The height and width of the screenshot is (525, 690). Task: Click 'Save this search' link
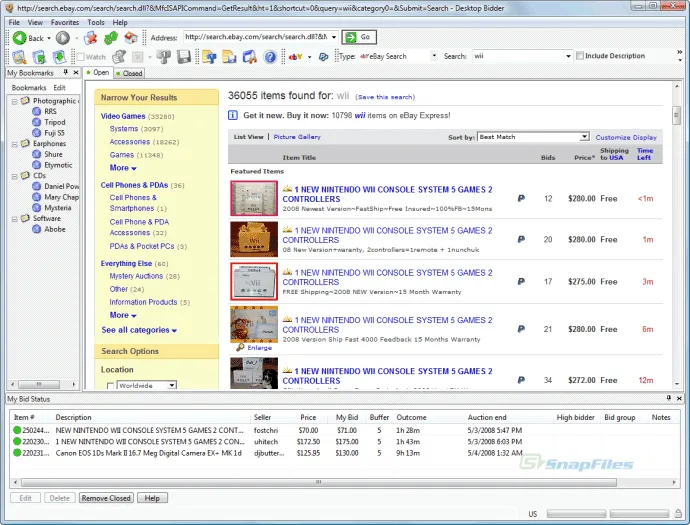385,97
